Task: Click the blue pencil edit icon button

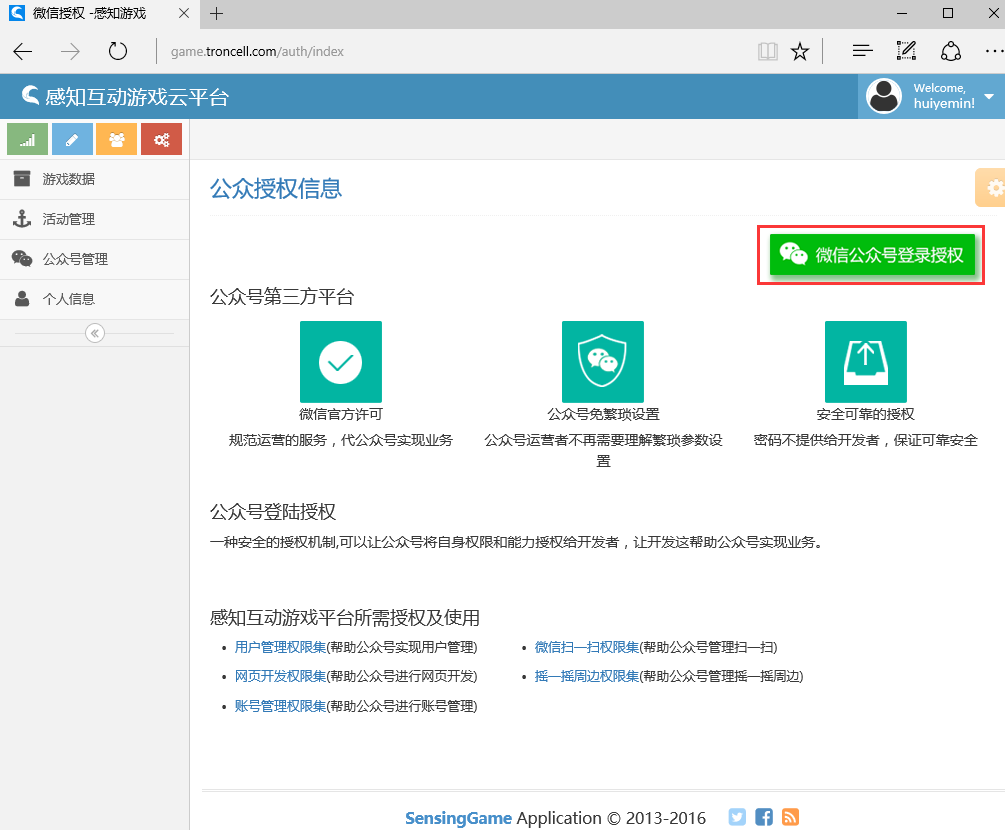Action: click(x=72, y=139)
